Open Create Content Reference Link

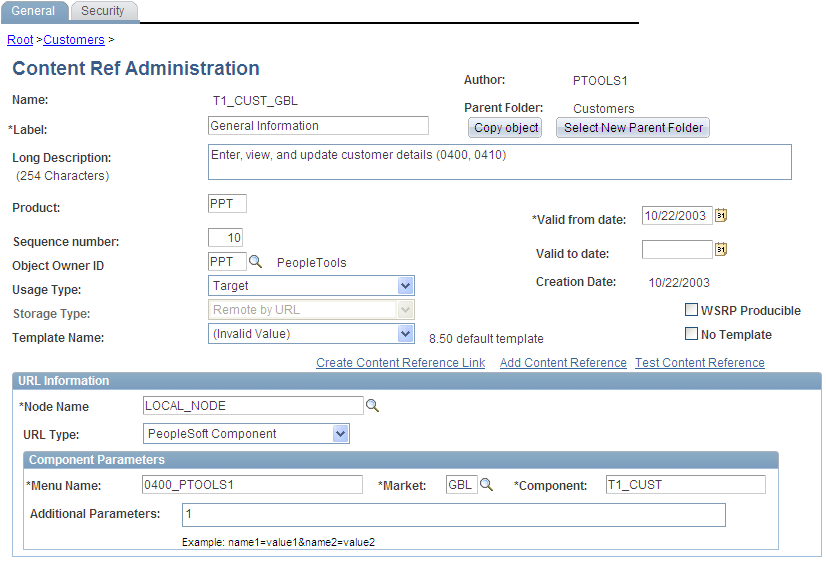[x=400, y=363]
